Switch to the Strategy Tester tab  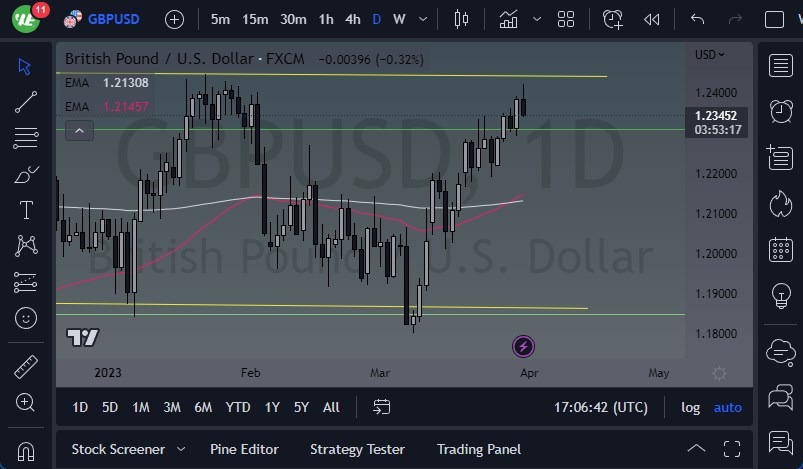coord(357,449)
